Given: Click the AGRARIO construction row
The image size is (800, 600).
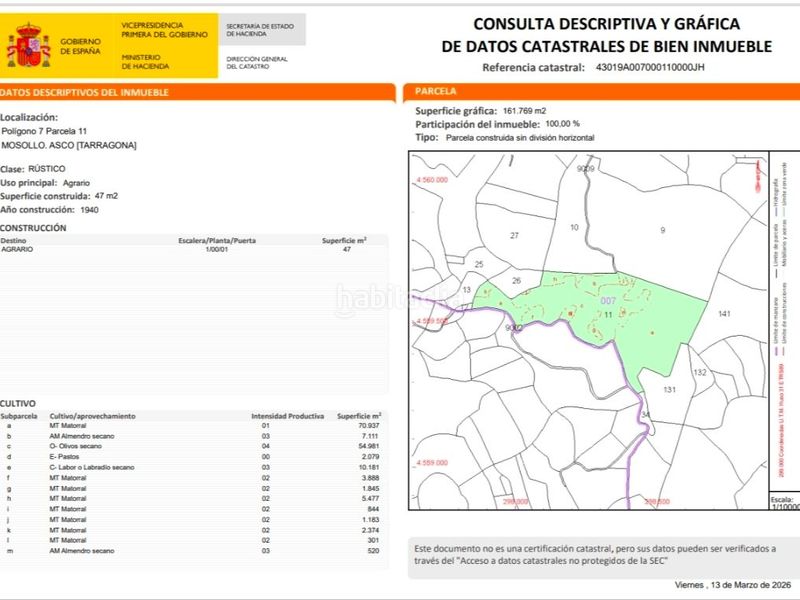Looking at the screenshot, I should (x=193, y=249).
